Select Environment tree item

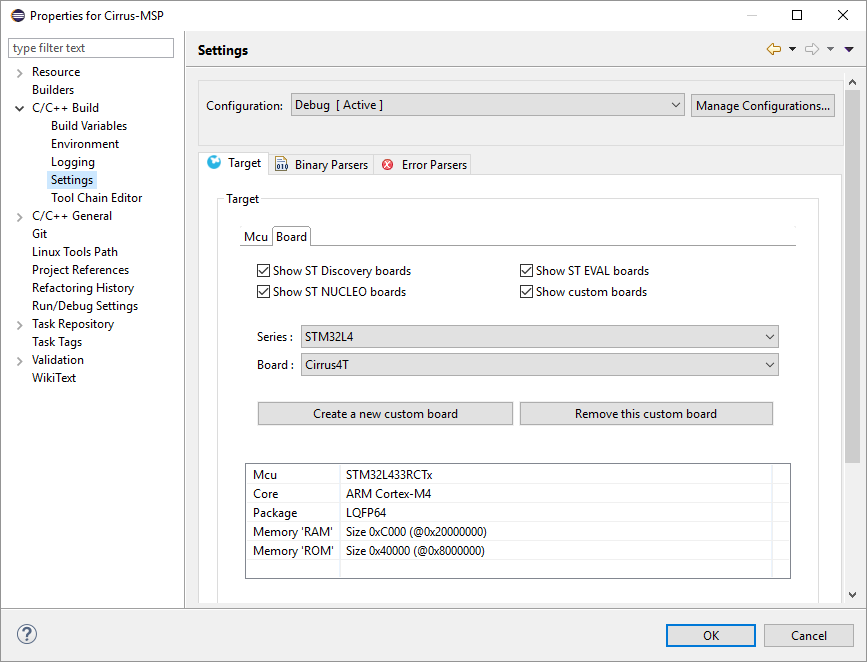click(x=85, y=144)
